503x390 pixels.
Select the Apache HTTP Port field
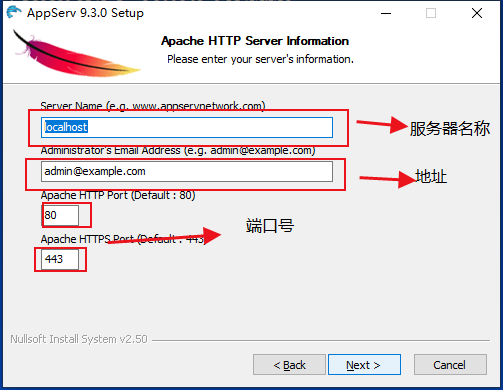point(60,215)
